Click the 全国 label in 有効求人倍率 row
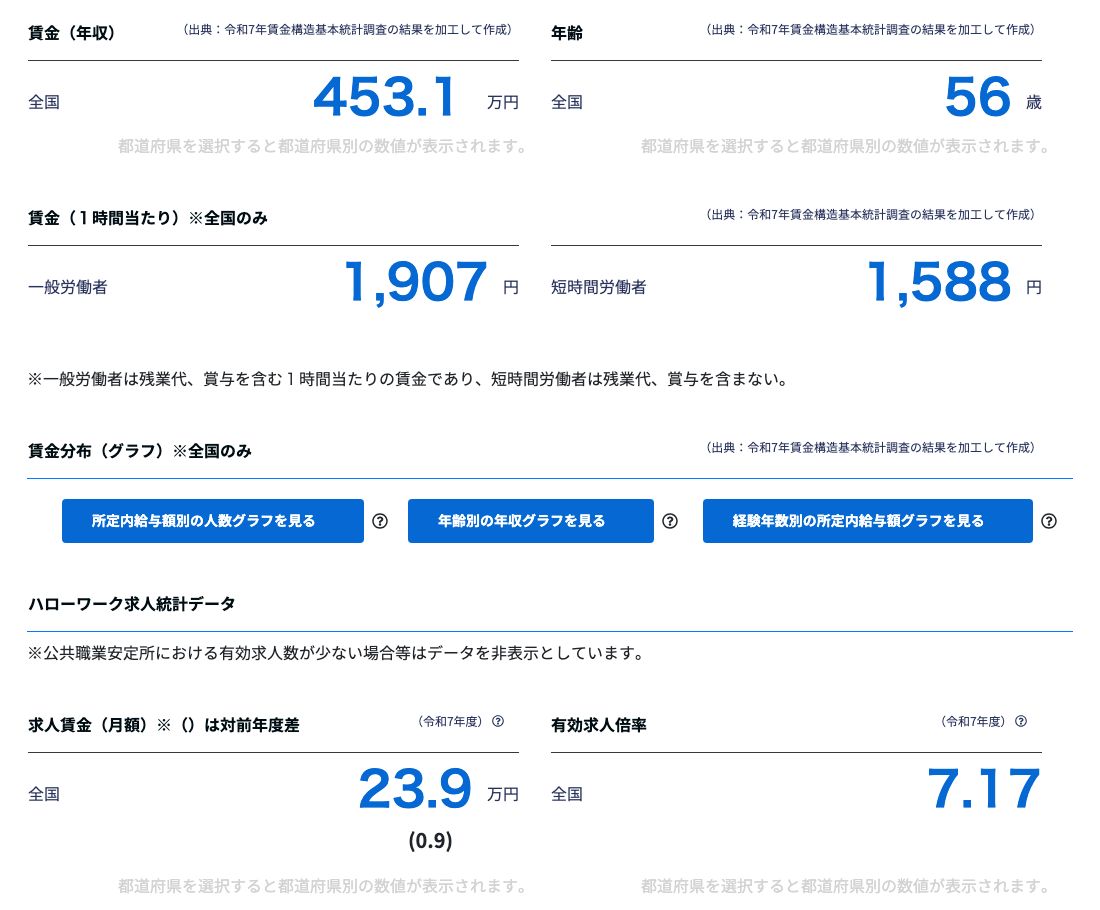The image size is (1100, 910). pyautogui.click(x=567, y=794)
